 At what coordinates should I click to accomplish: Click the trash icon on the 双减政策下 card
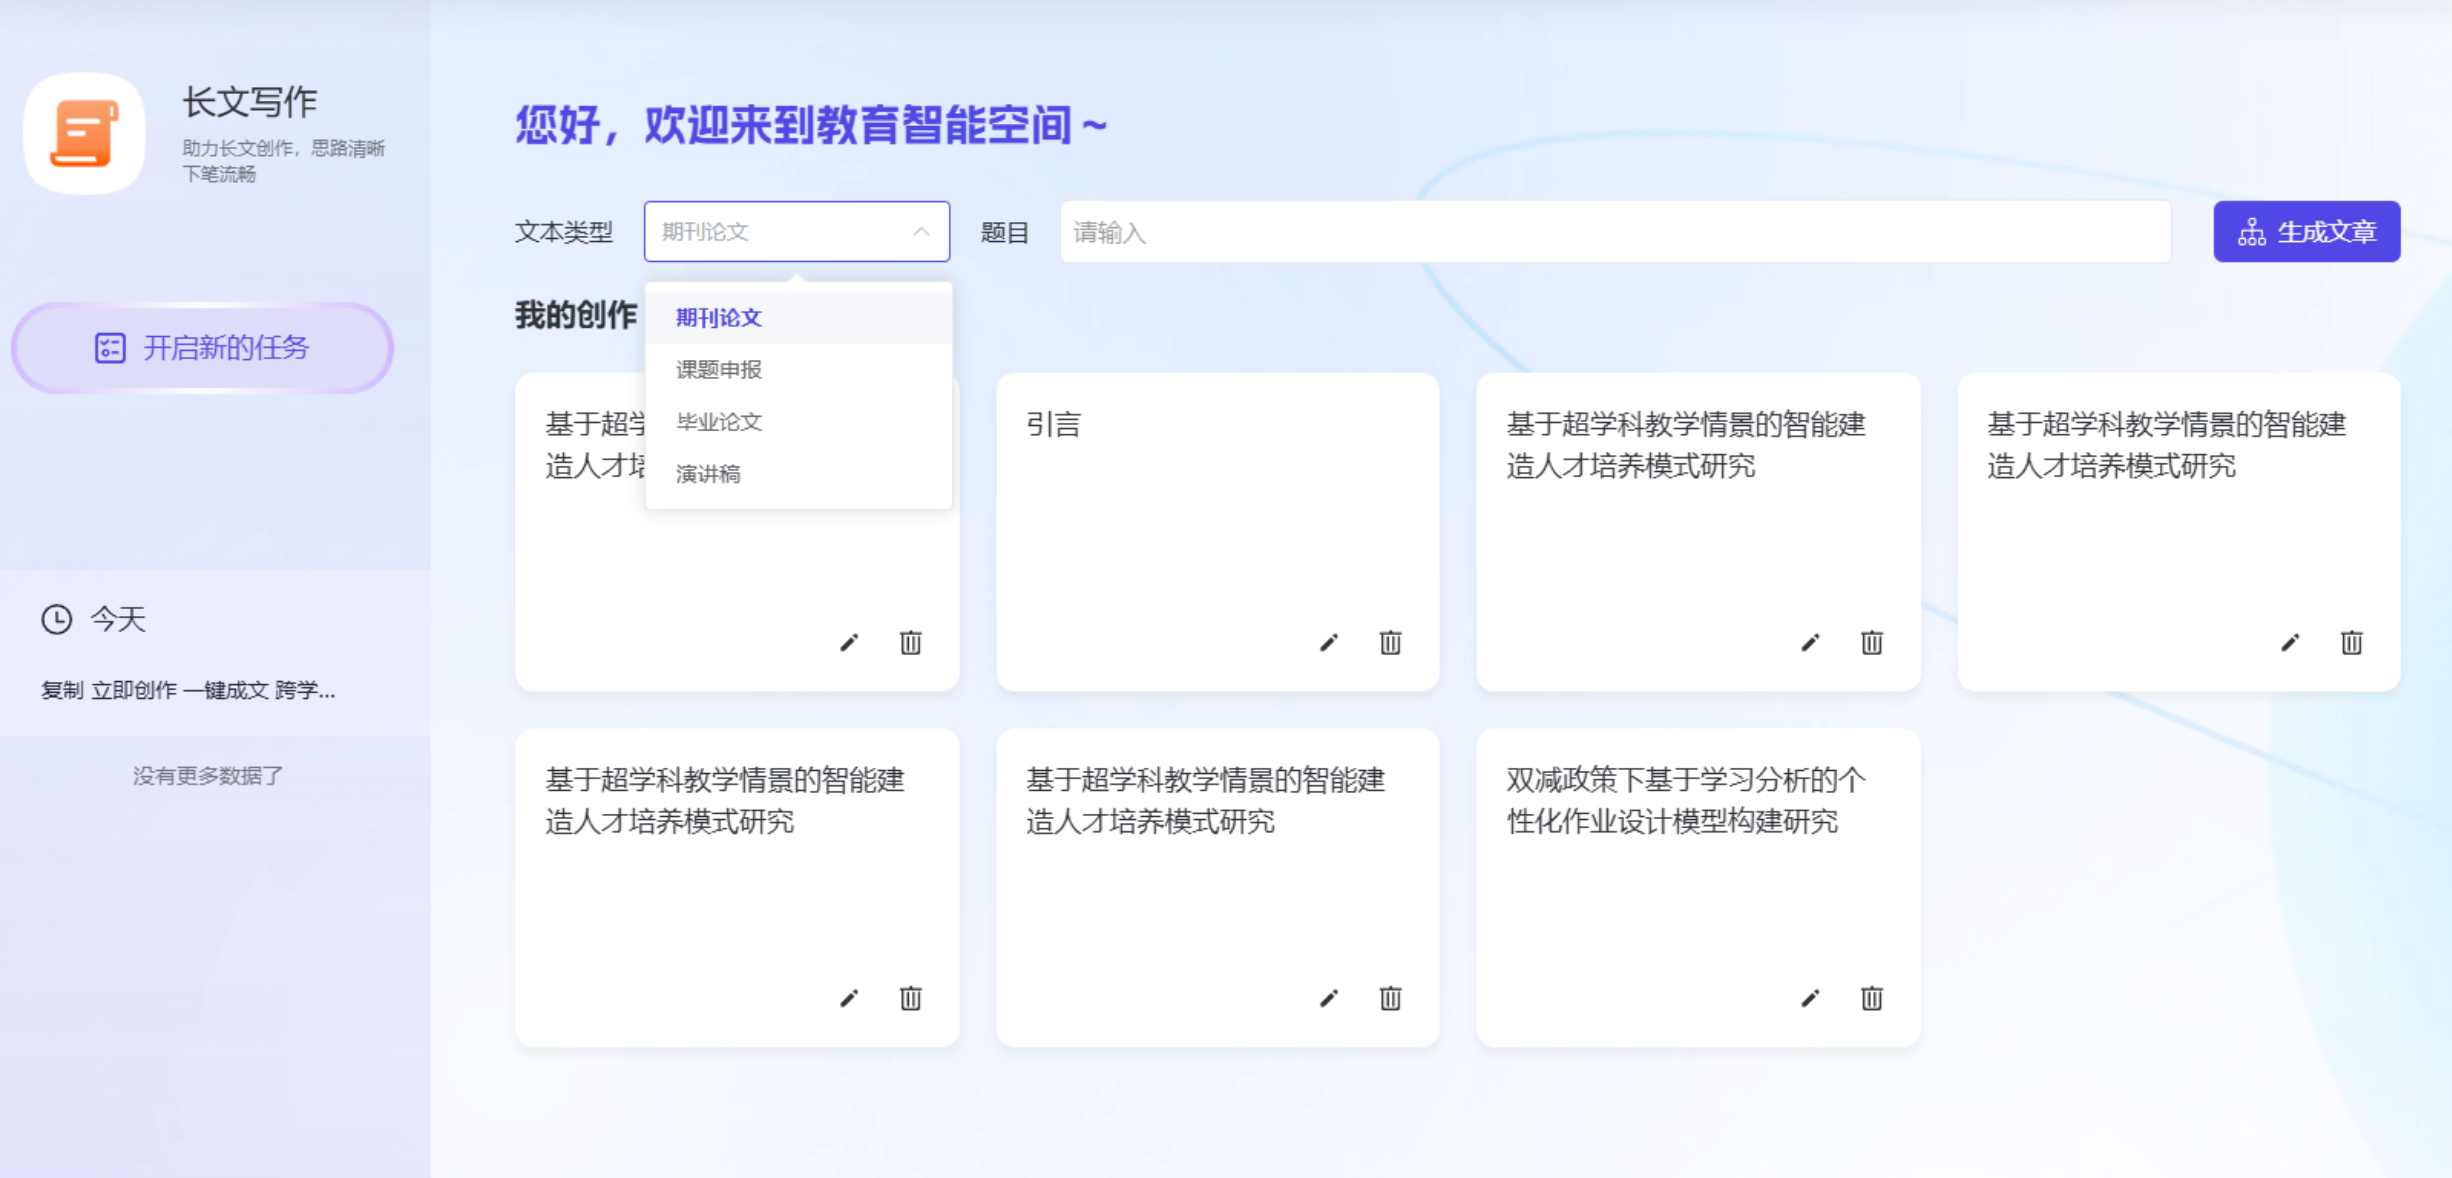tap(1871, 998)
